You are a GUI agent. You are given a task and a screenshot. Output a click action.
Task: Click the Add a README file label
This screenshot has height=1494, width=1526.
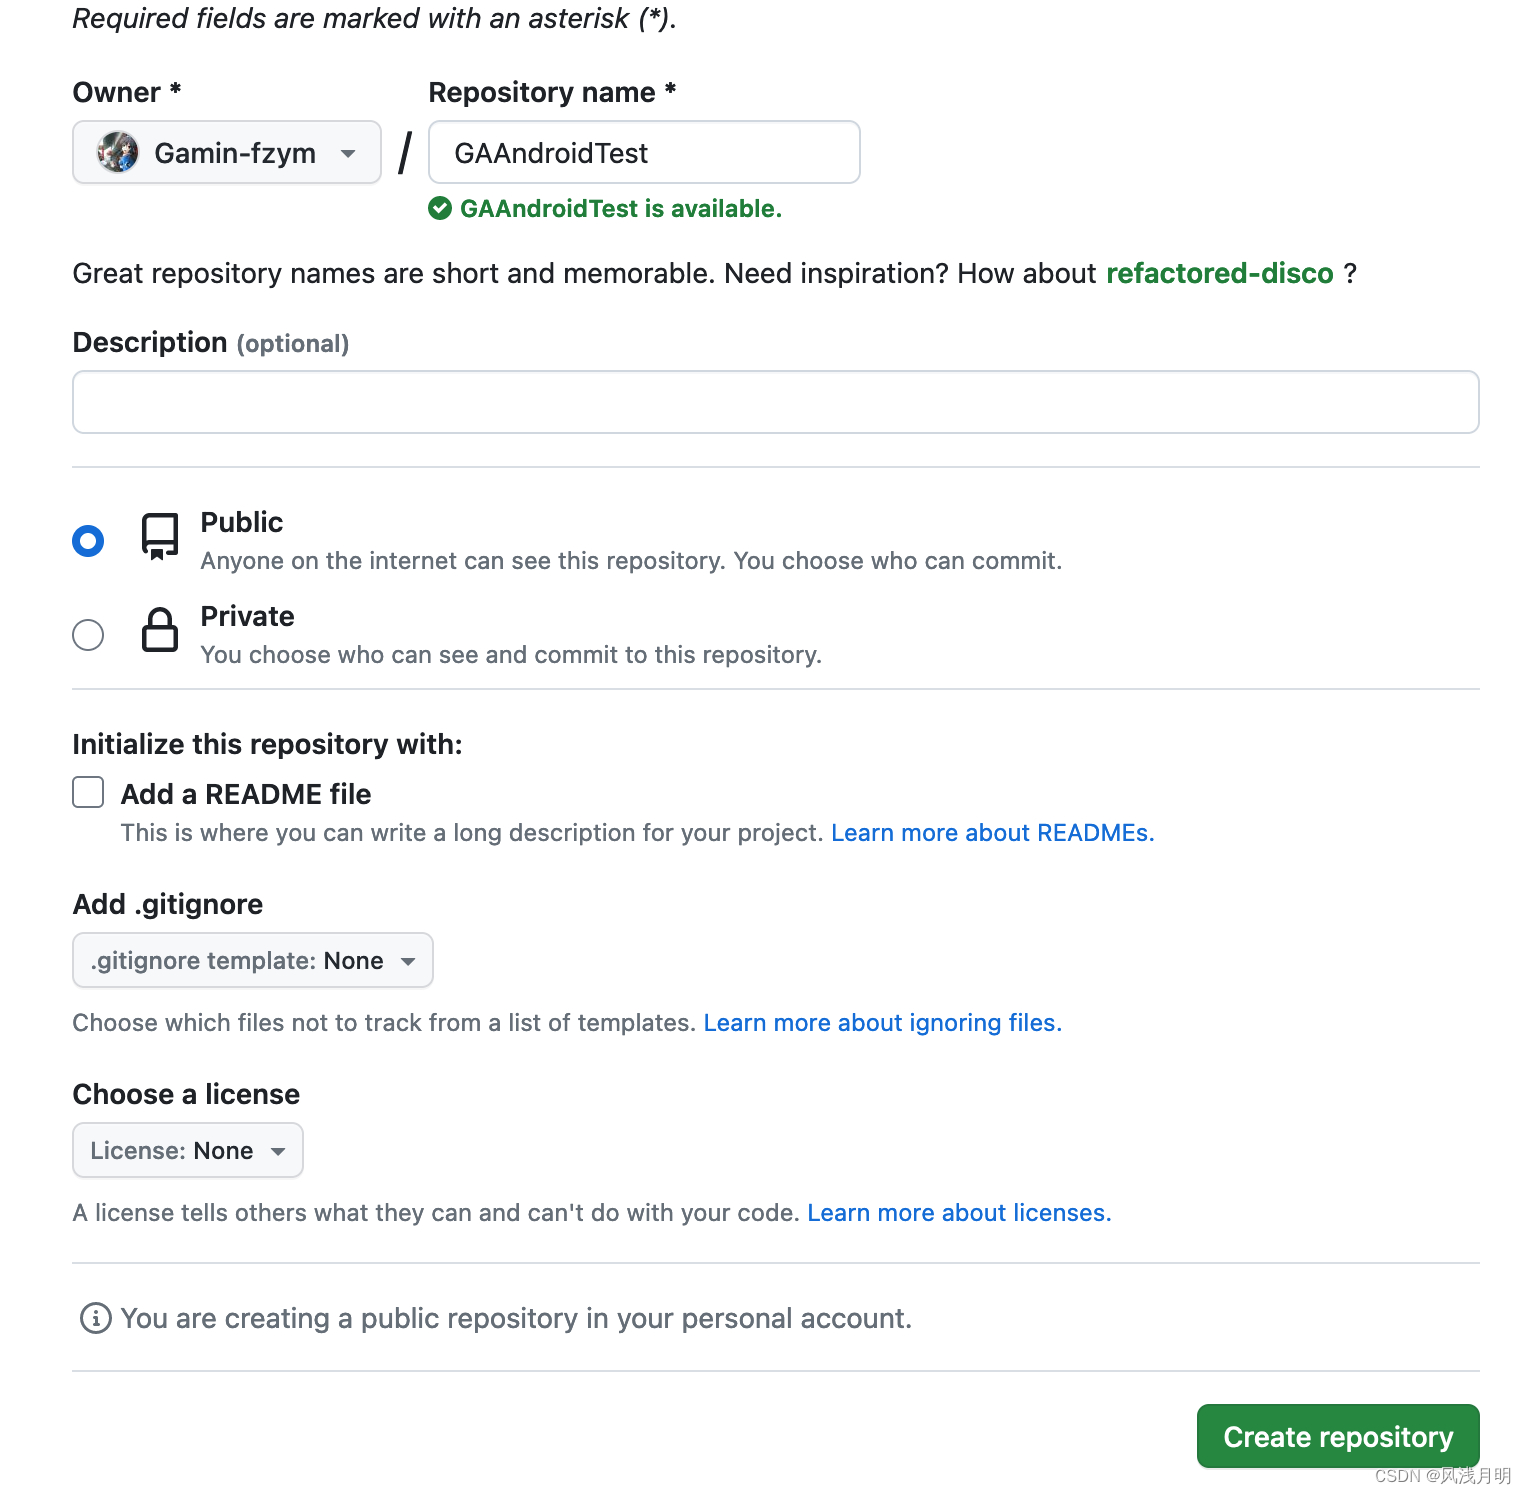pyautogui.click(x=246, y=794)
